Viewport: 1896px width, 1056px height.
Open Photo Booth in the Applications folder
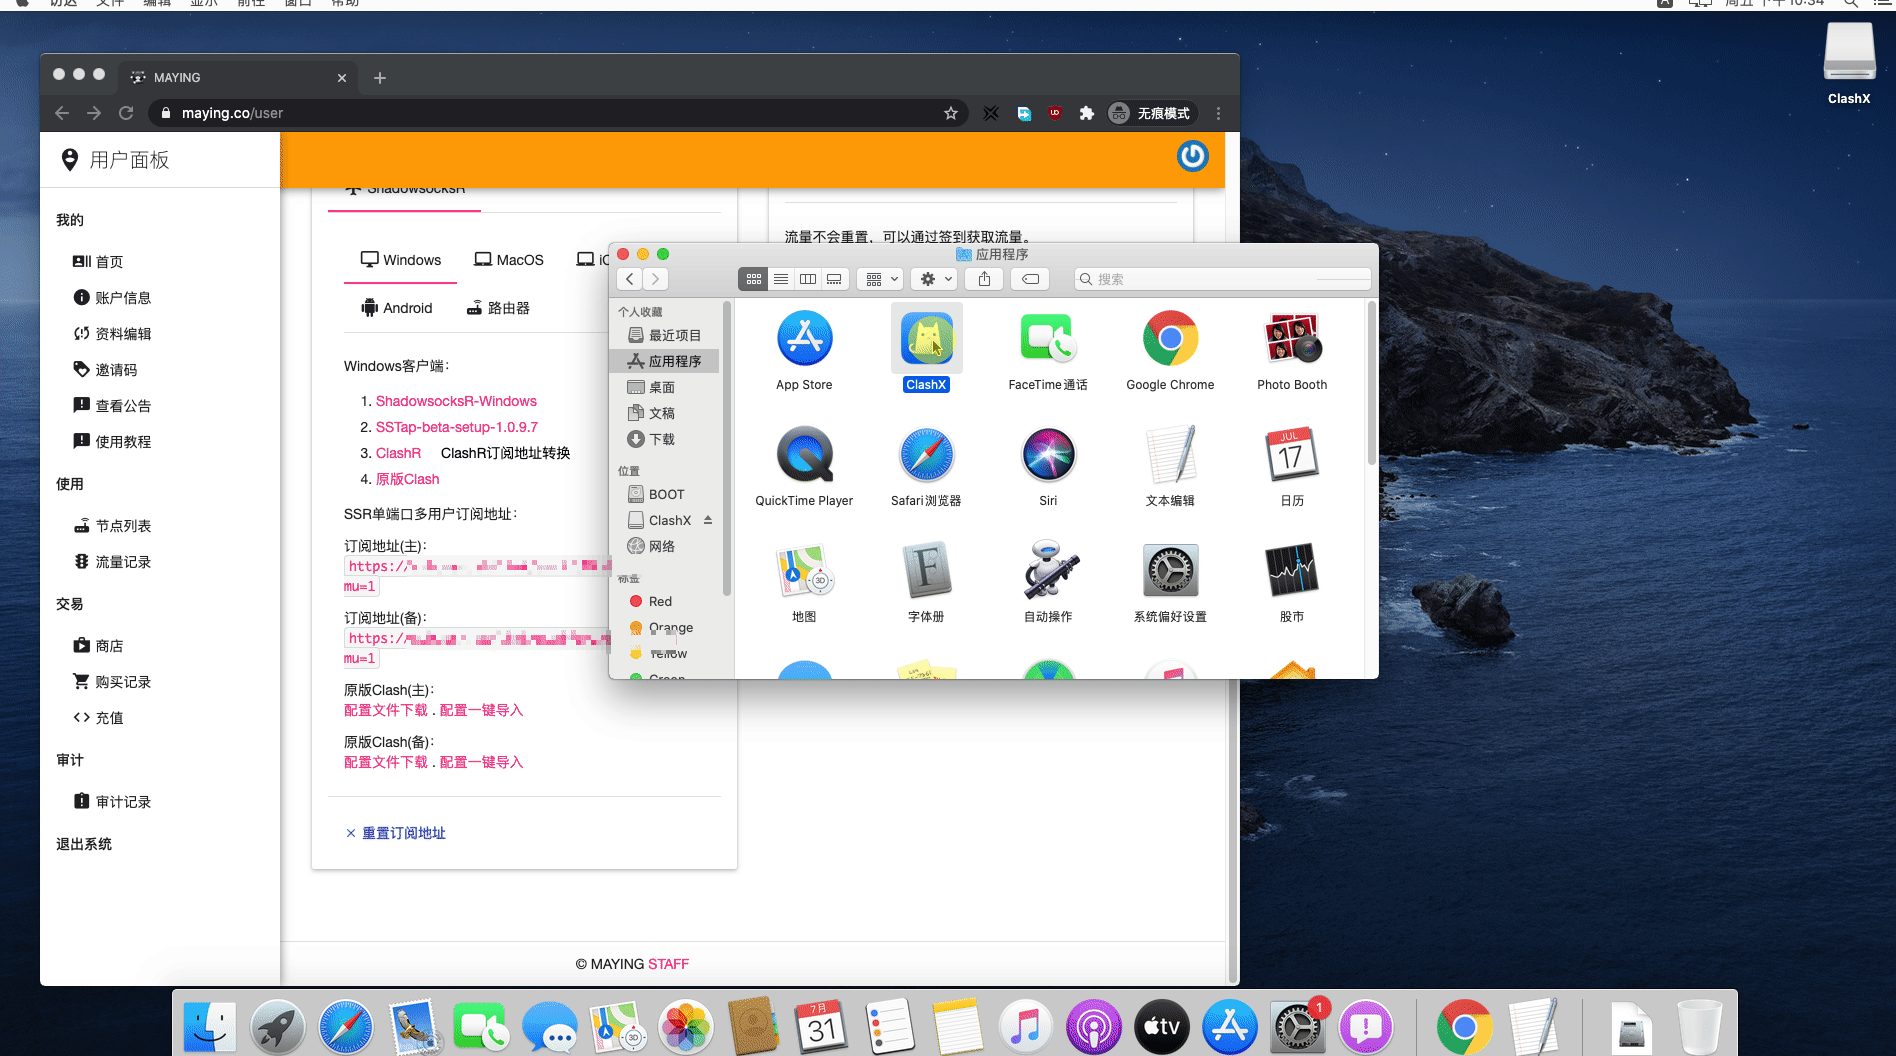(x=1292, y=340)
